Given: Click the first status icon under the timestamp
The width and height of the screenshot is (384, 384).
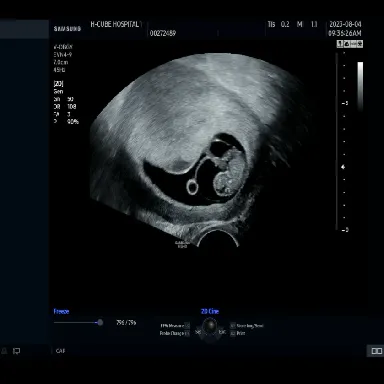Looking at the screenshot, I should (x=340, y=44).
